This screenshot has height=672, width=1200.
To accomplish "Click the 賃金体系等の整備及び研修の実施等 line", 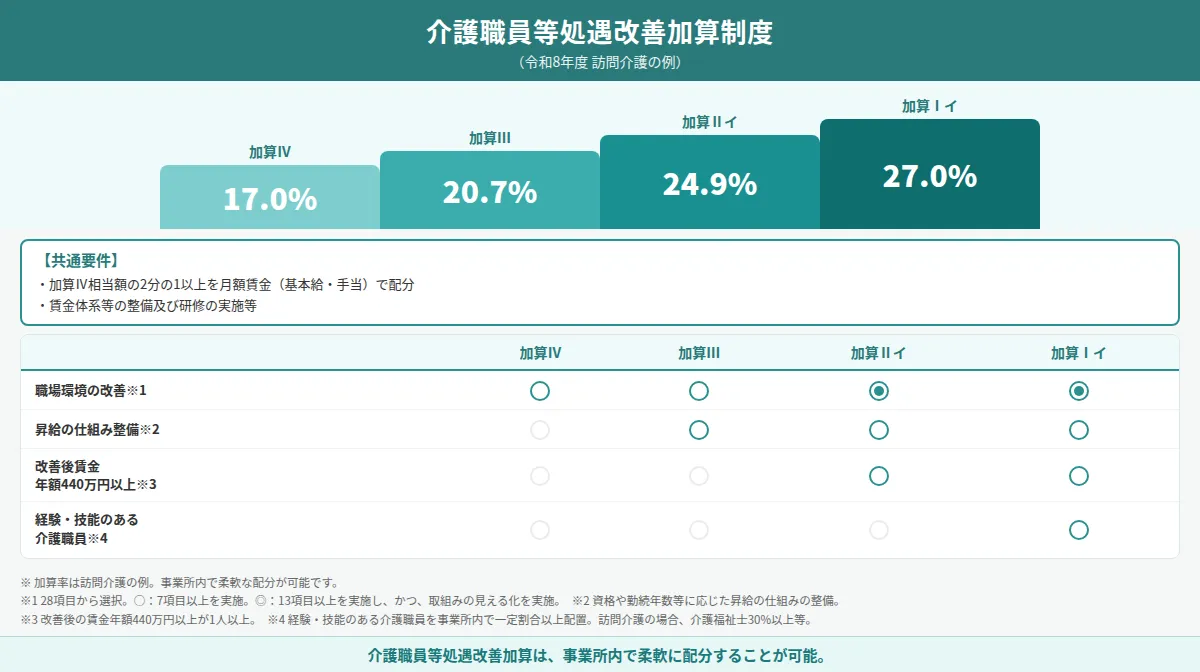I will pos(147,306).
